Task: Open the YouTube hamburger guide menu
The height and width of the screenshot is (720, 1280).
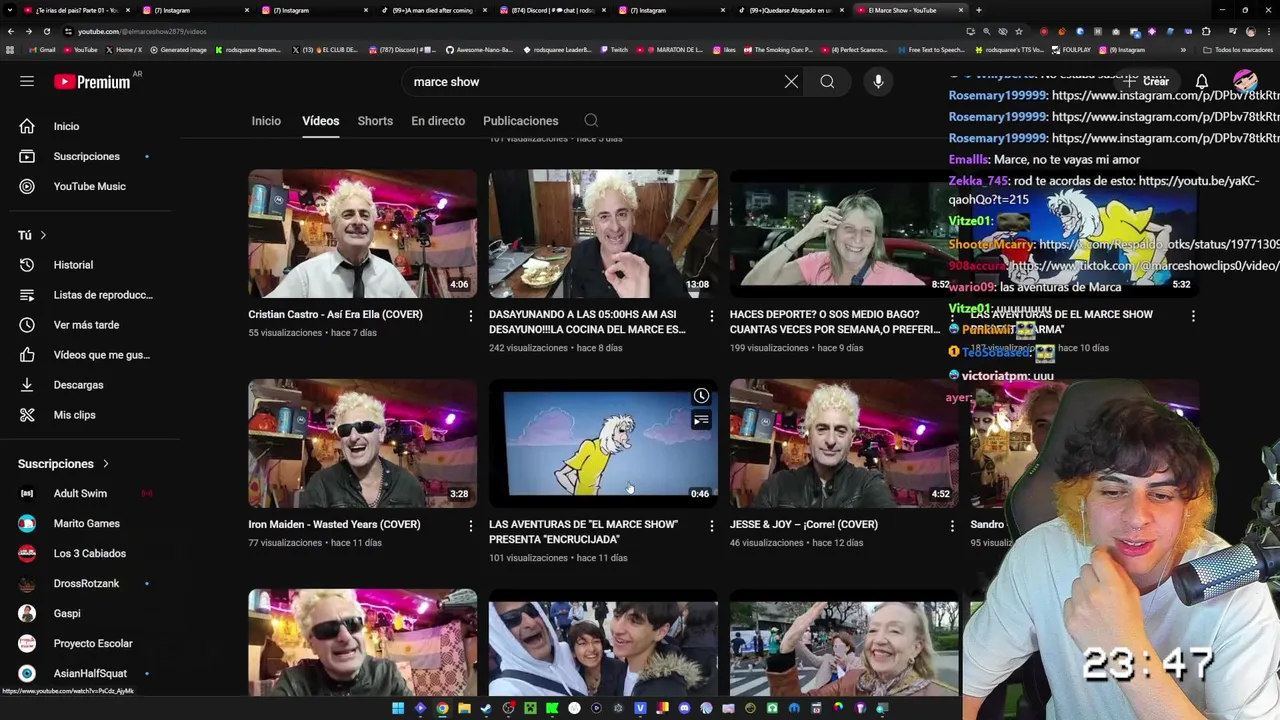Action: coord(27,82)
